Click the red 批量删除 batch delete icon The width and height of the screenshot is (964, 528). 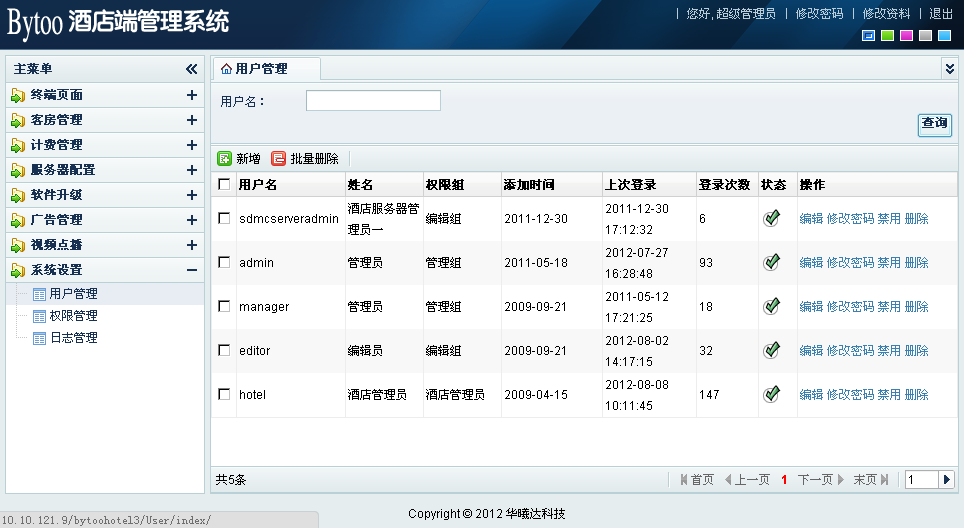[279, 159]
